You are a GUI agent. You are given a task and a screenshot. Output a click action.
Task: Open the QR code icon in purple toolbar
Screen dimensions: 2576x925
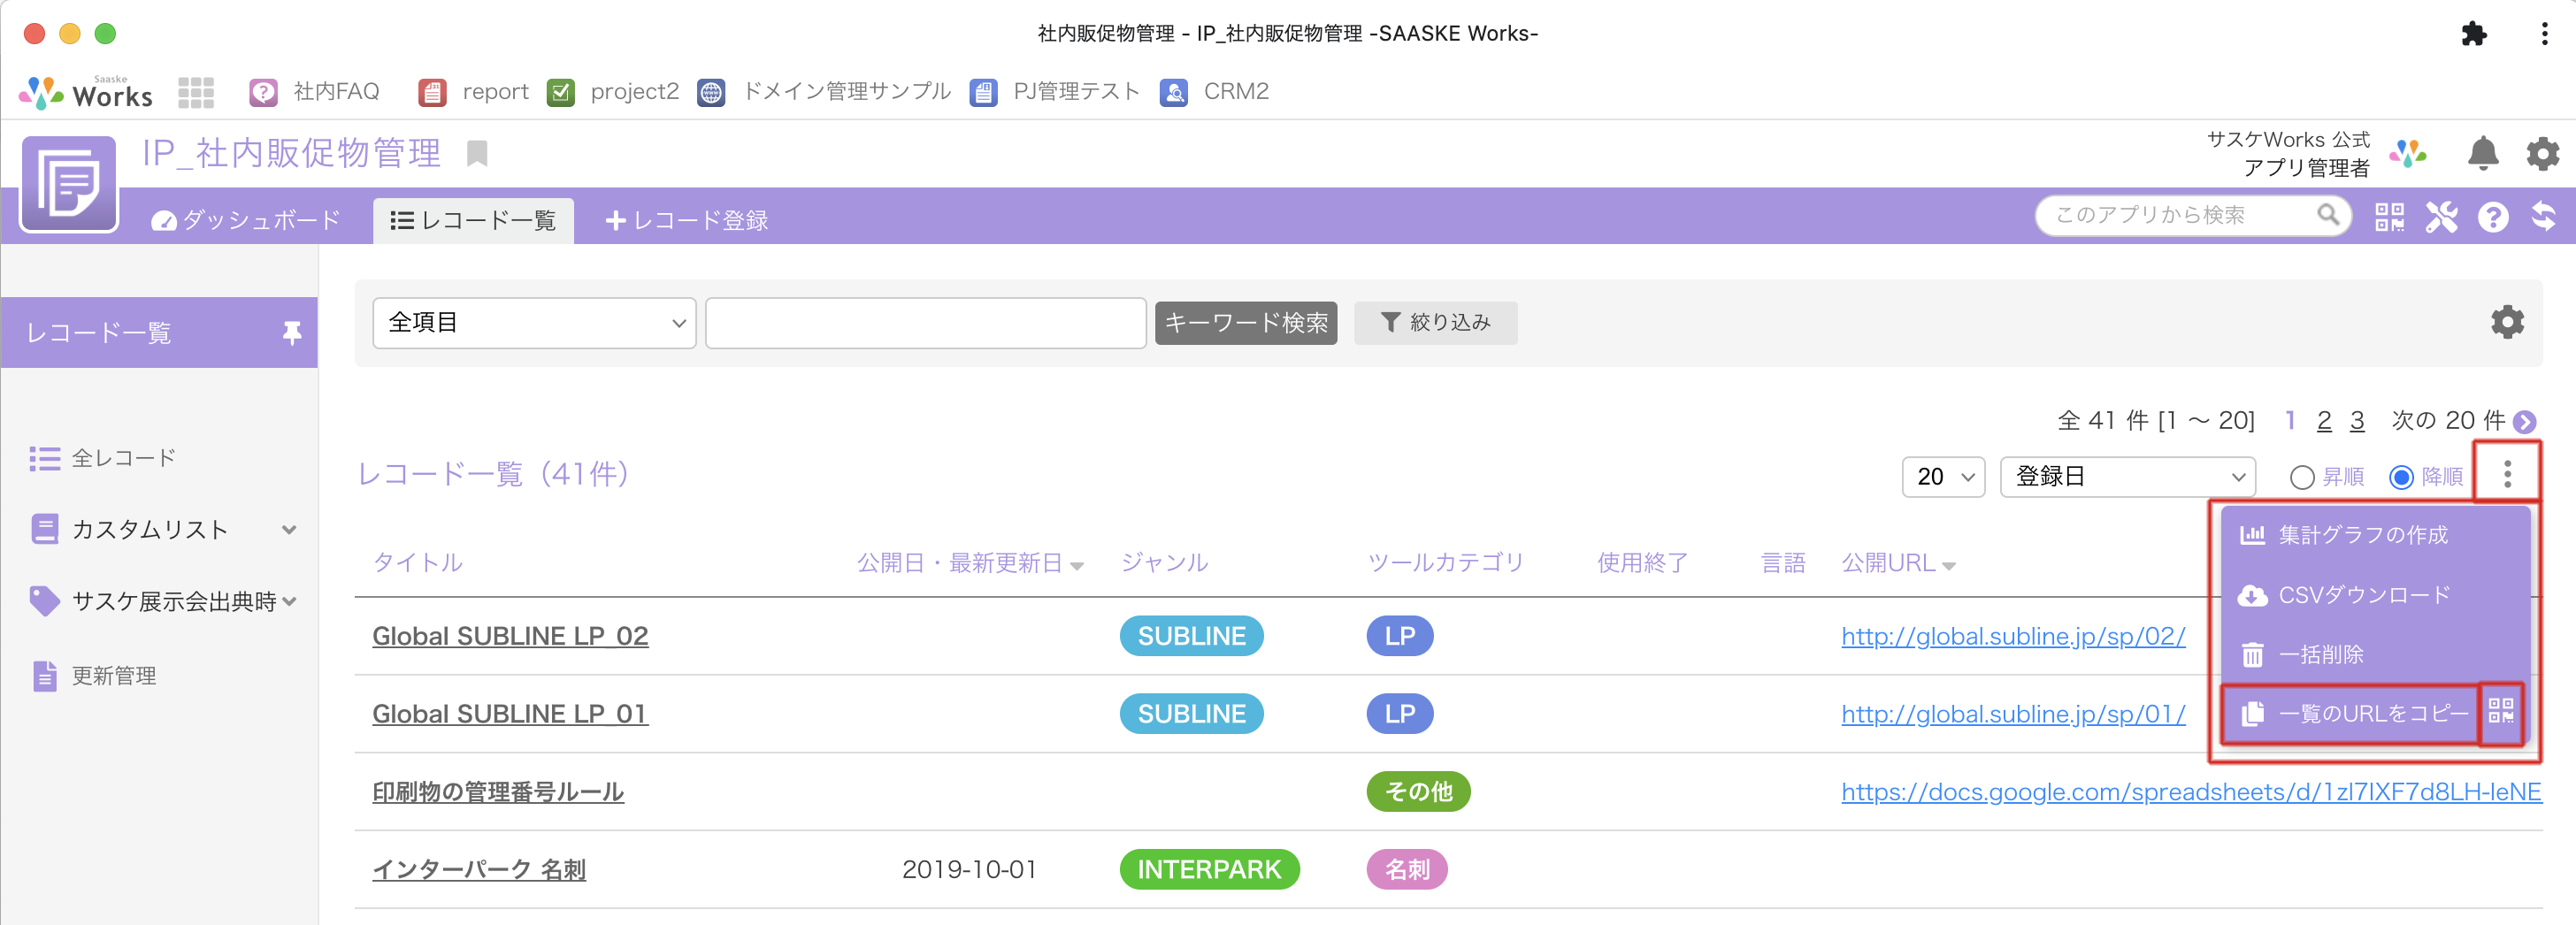click(2390, 216)
